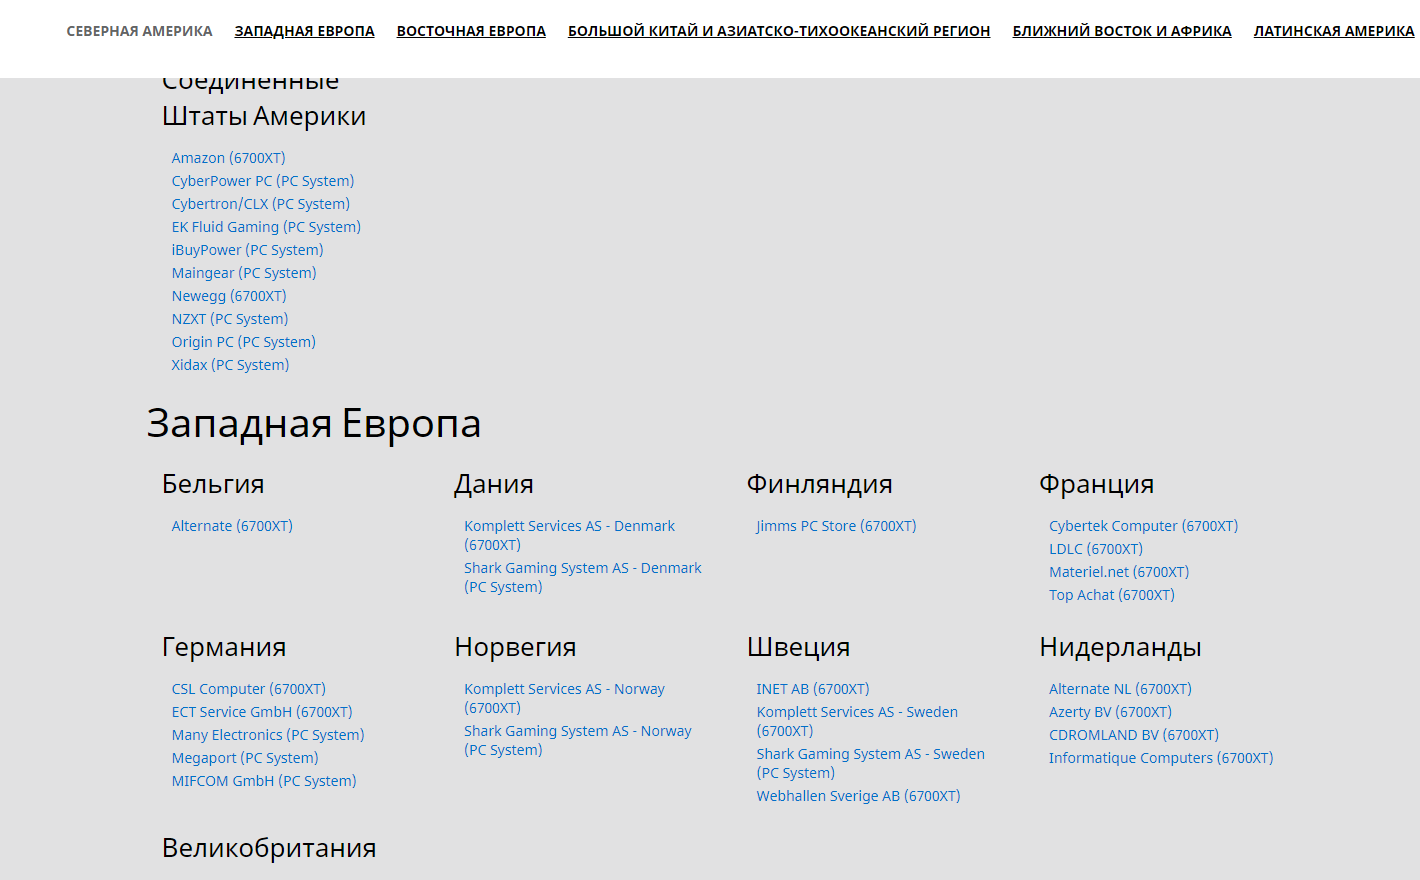
Task: Visit Shark Gaming System AS - Denmark link
Action: [583, 577]
